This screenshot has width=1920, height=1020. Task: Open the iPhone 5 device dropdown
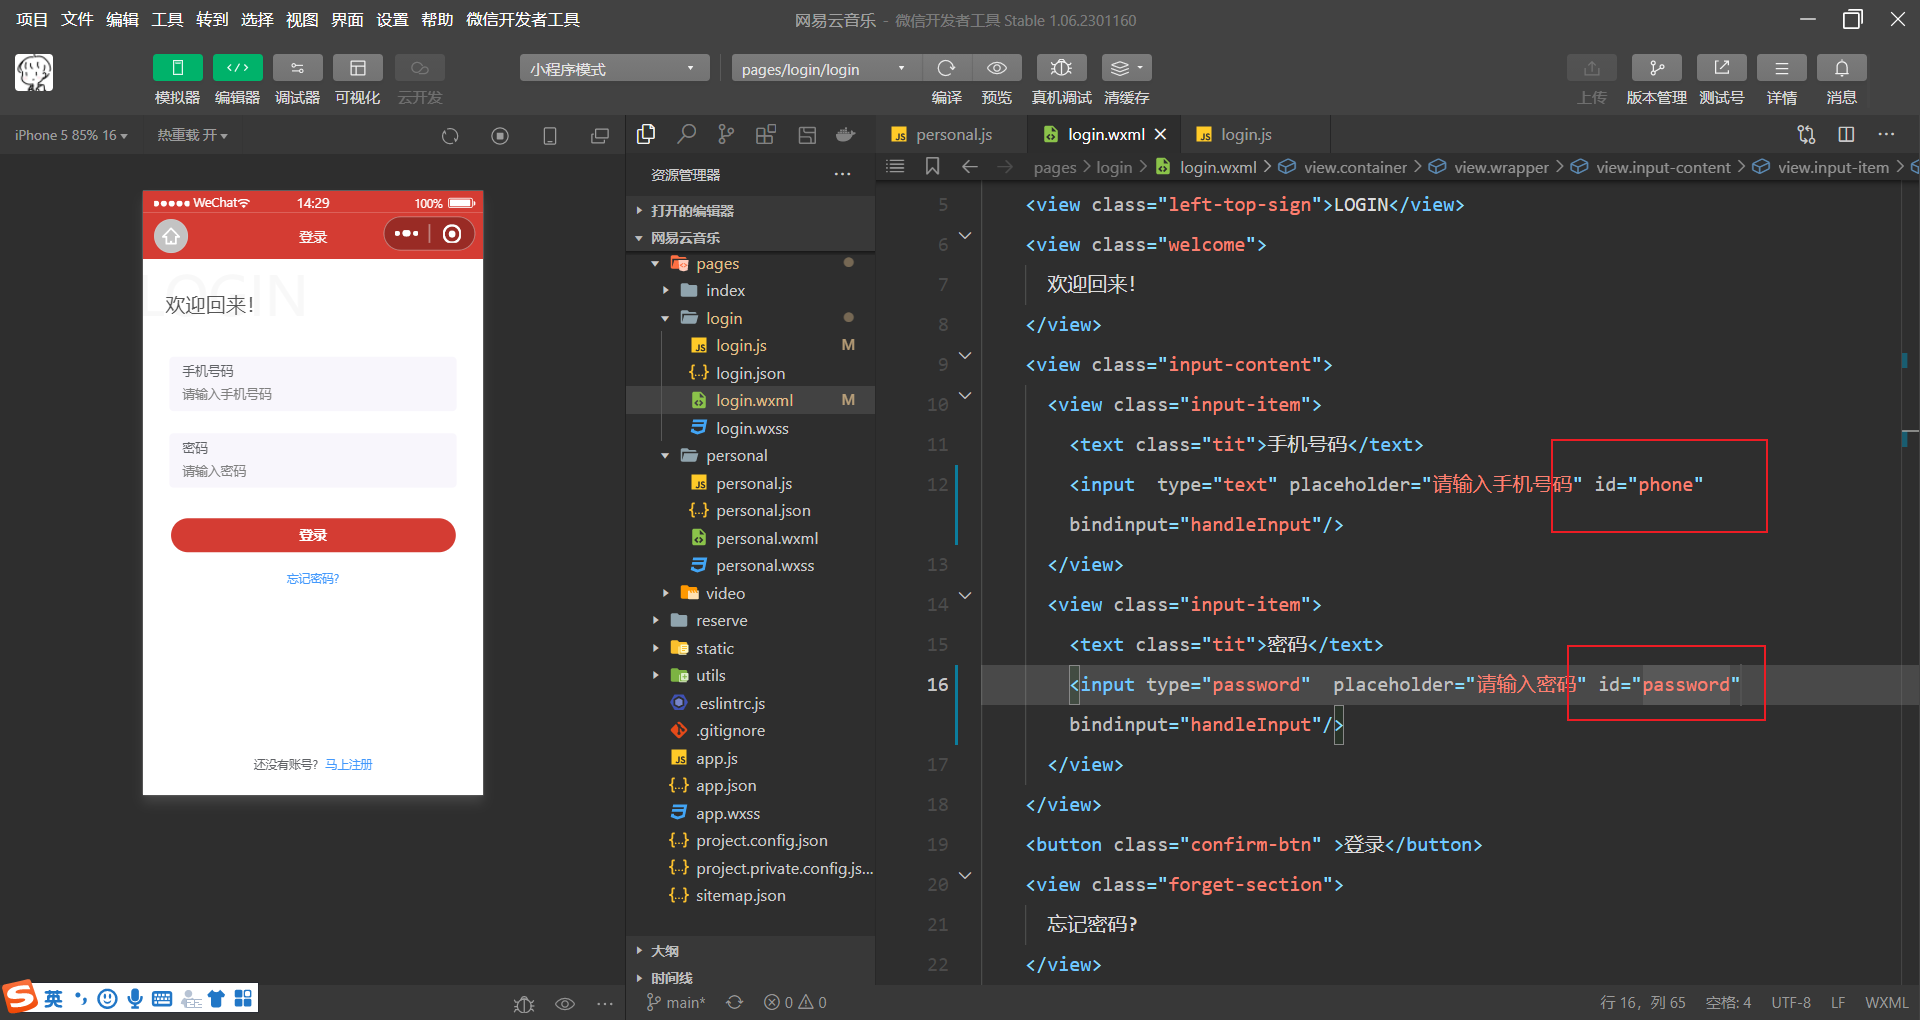tap(71, 135)
